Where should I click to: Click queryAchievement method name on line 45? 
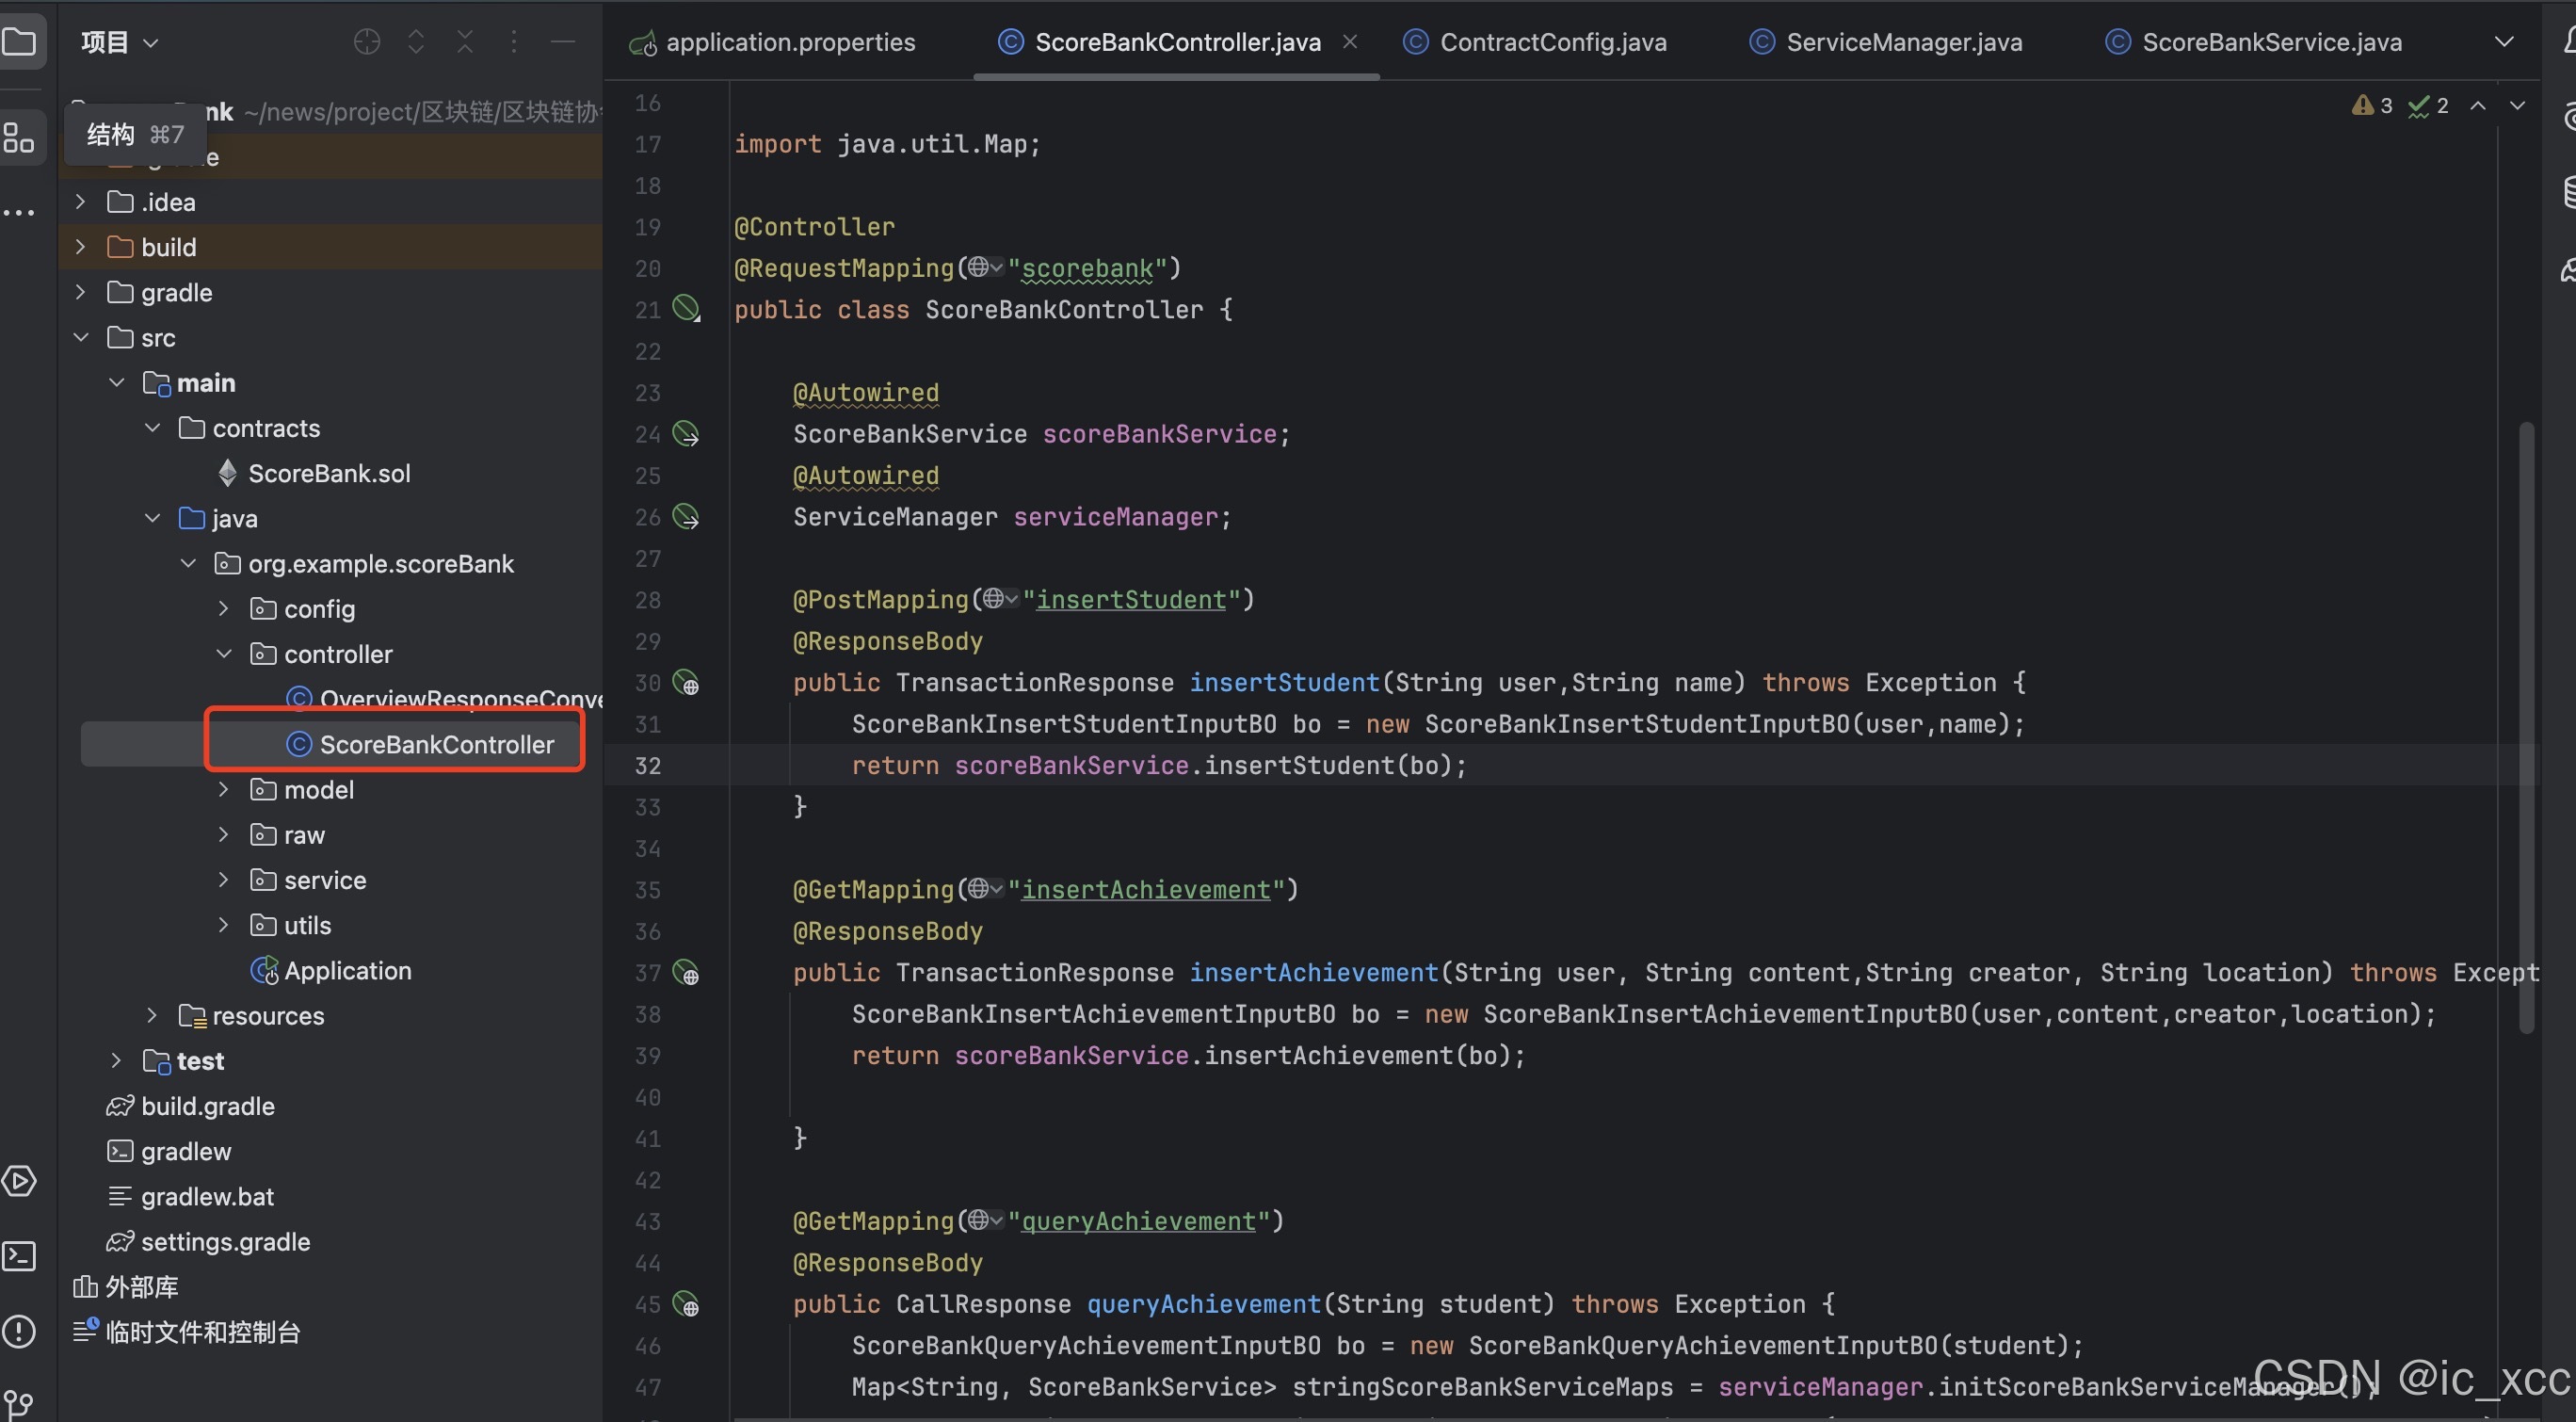click(1203, 1304)
